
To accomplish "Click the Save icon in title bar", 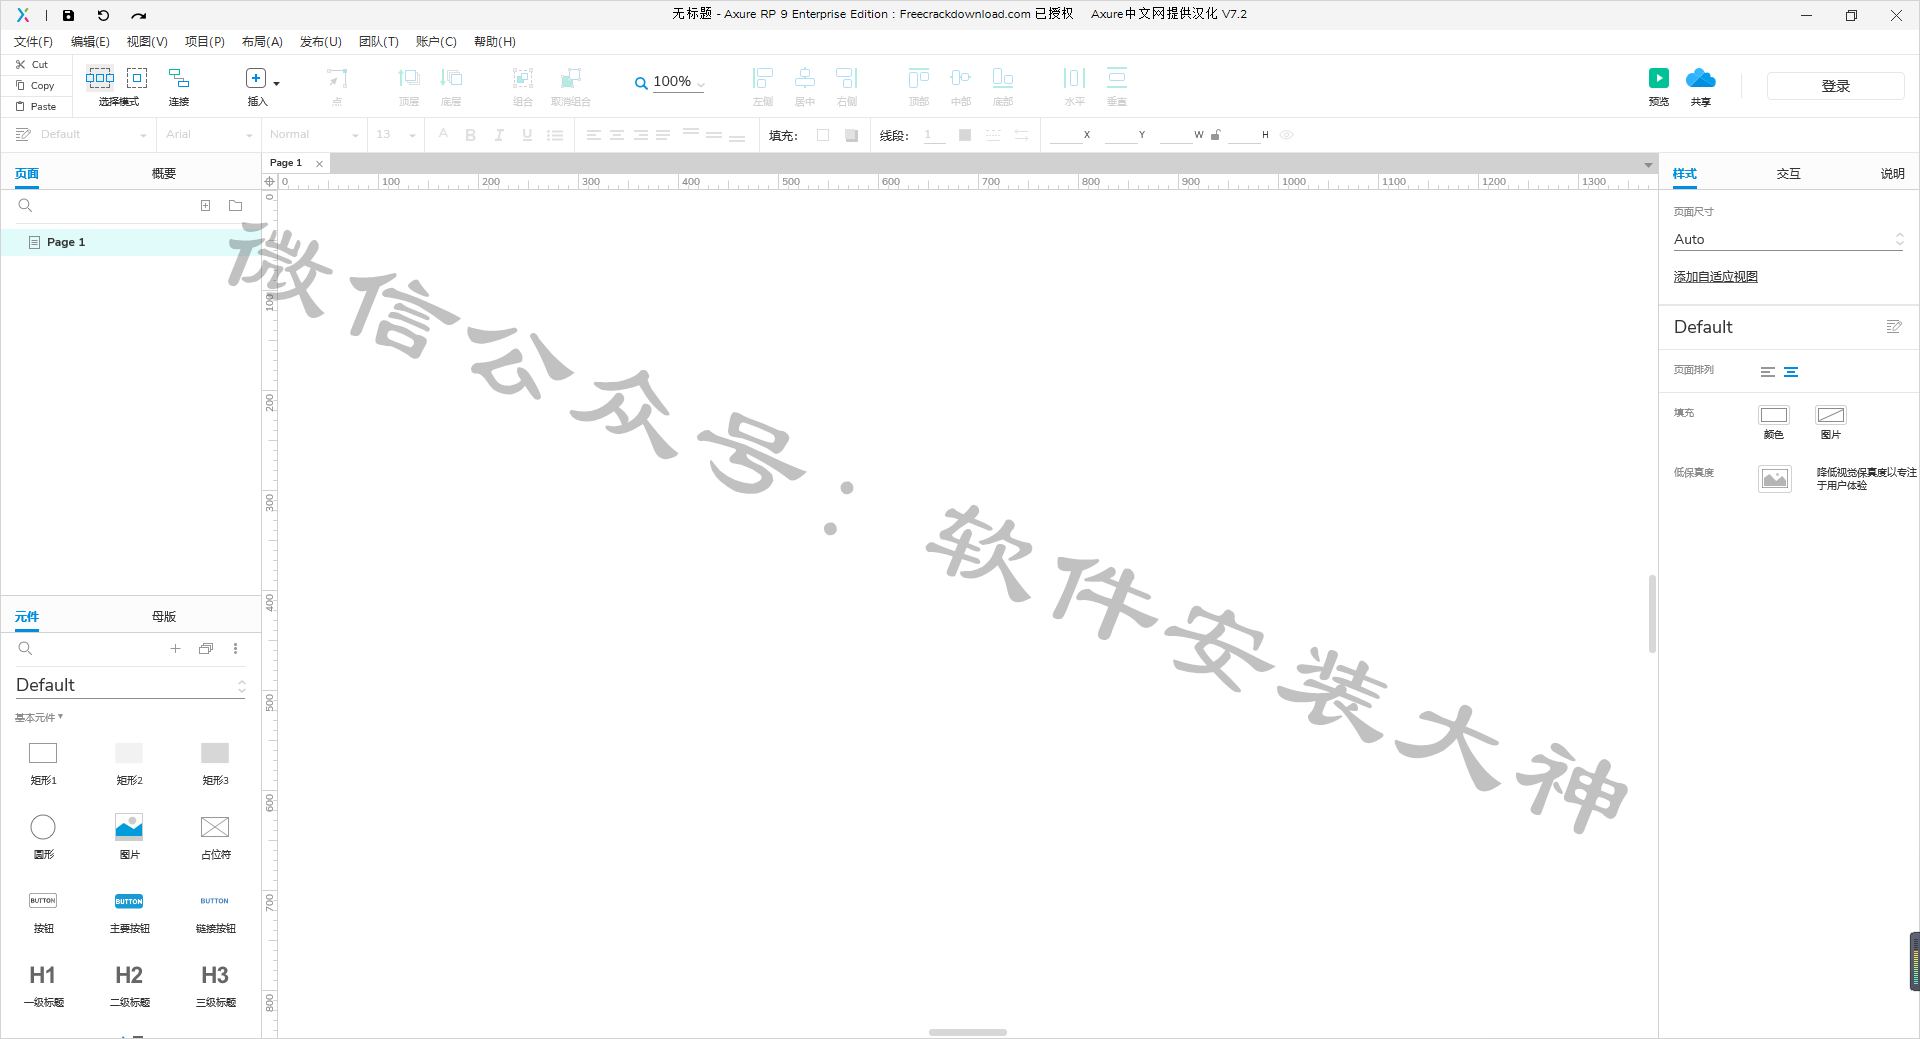I will [68, 15].
